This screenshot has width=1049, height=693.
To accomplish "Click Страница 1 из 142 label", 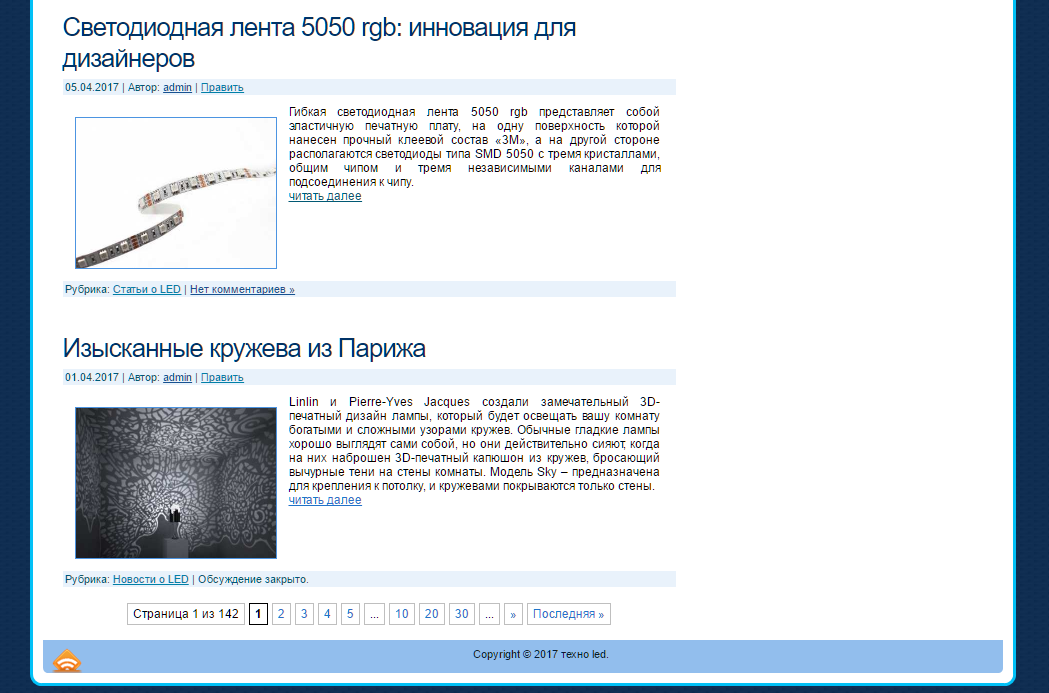I will (x=186, y=614).
